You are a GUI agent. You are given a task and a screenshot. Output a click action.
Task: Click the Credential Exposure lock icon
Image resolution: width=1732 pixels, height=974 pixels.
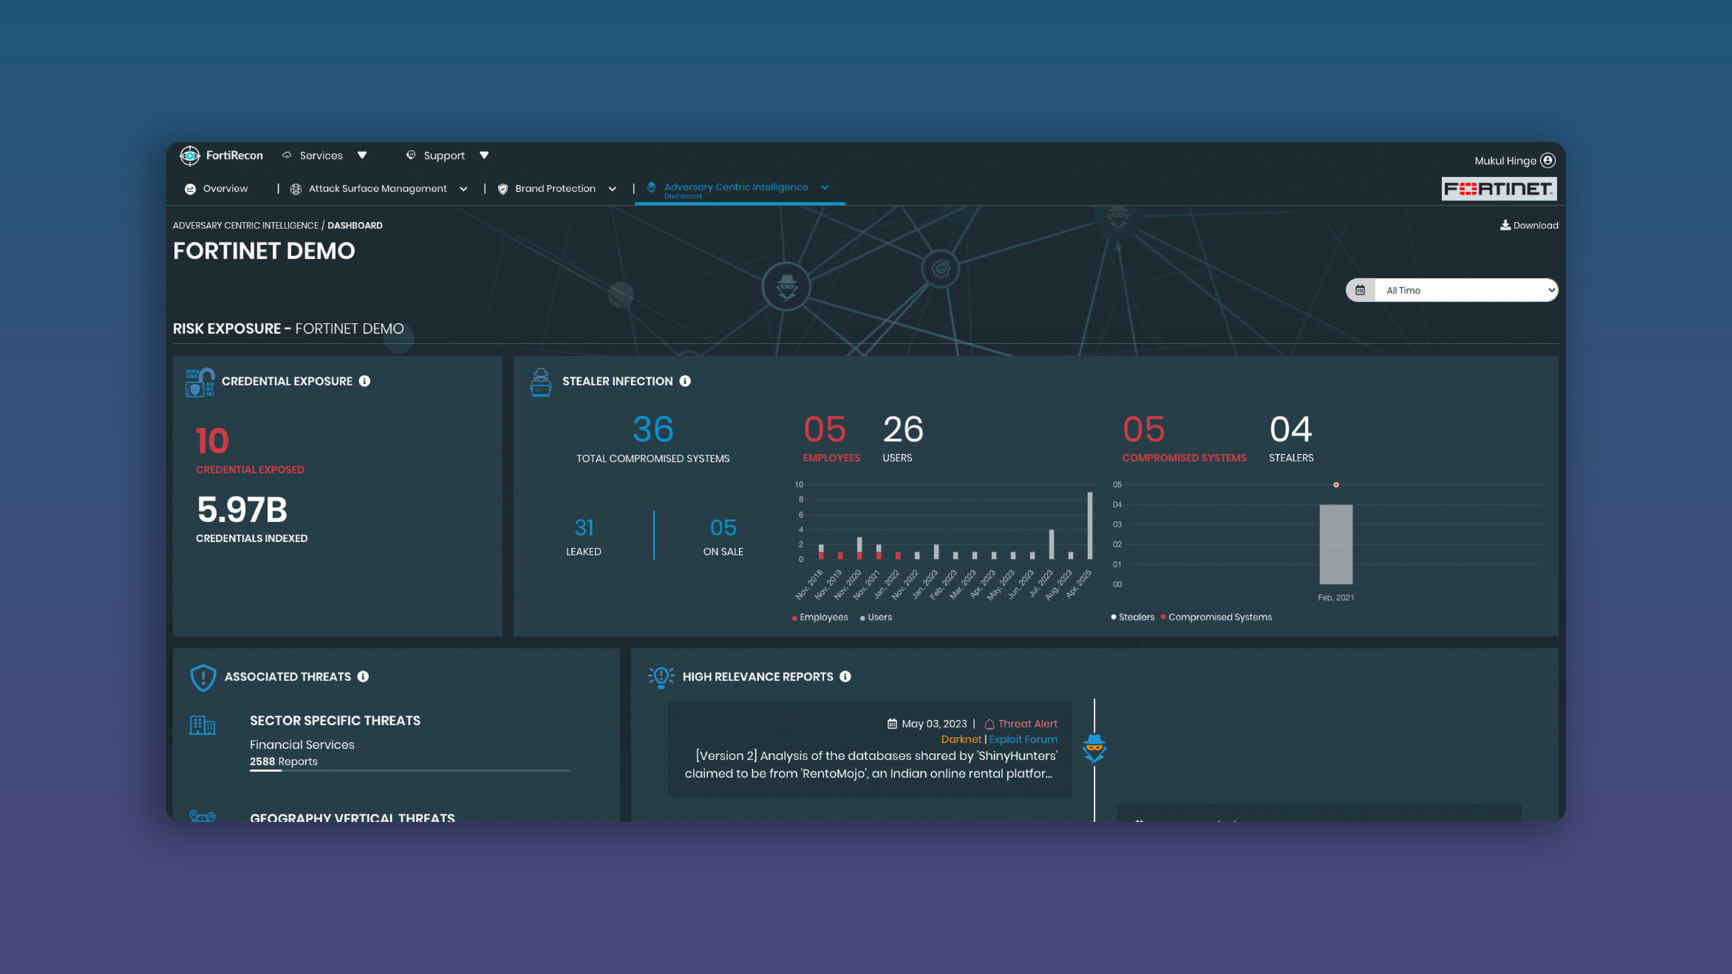pos(199,382)
